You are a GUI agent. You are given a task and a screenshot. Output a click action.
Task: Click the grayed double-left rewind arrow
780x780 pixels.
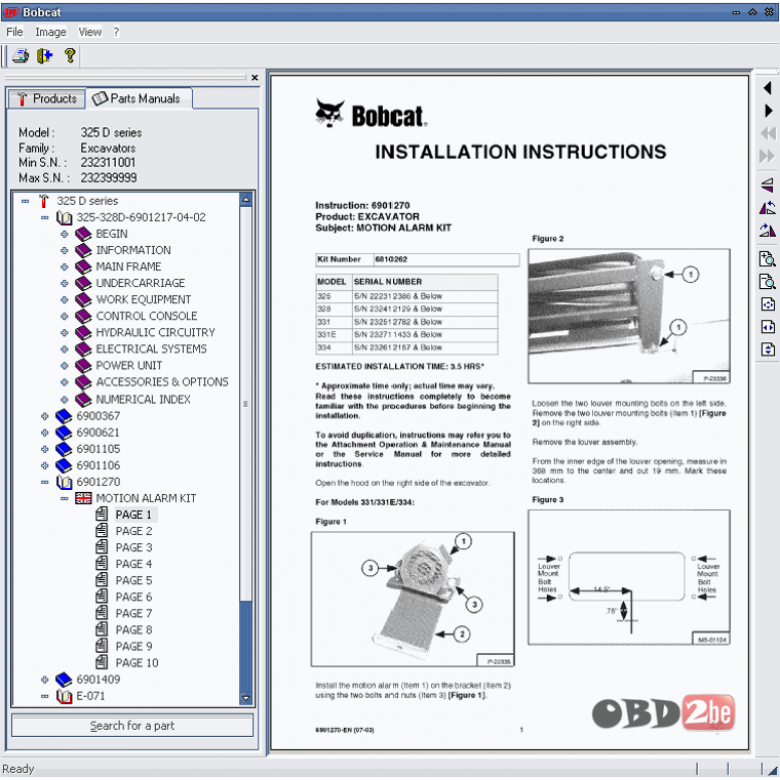click(768, 133)
